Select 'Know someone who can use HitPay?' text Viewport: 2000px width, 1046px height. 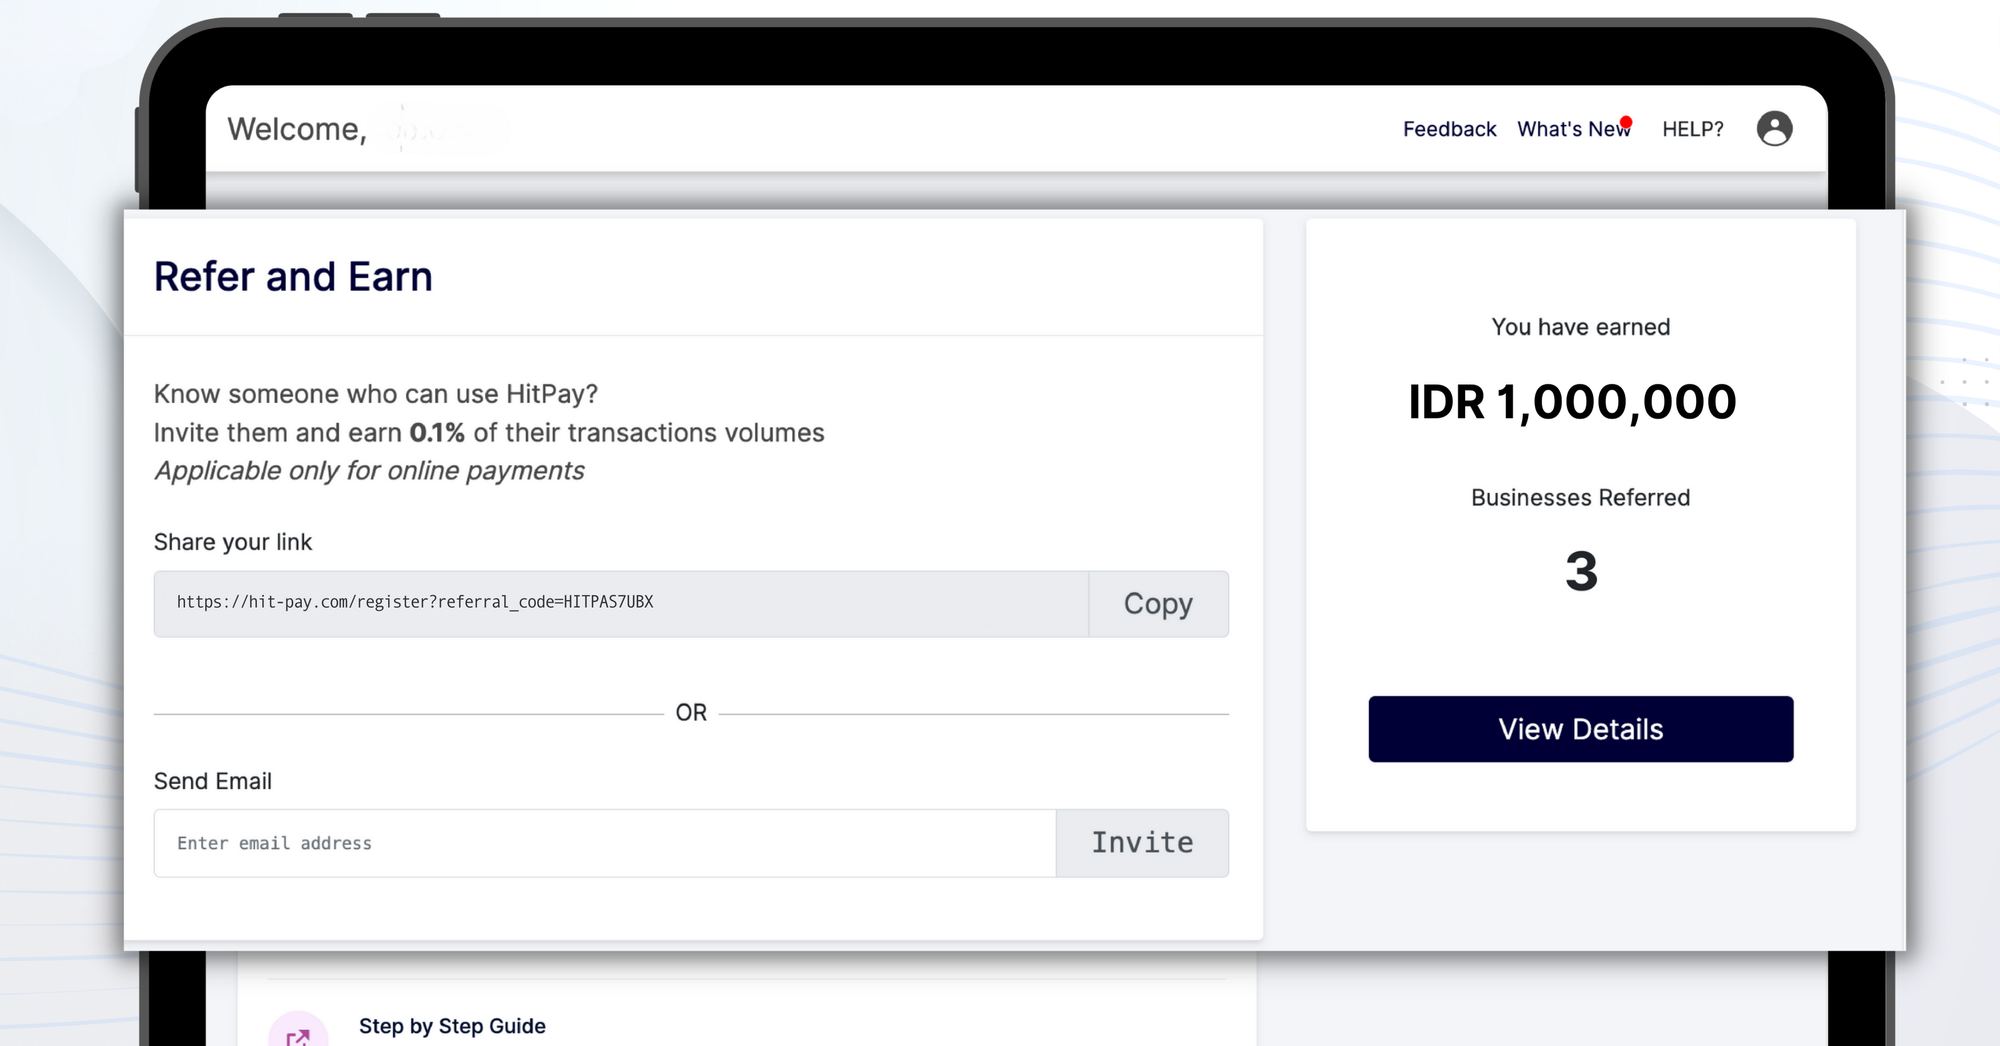pos(376,394)
